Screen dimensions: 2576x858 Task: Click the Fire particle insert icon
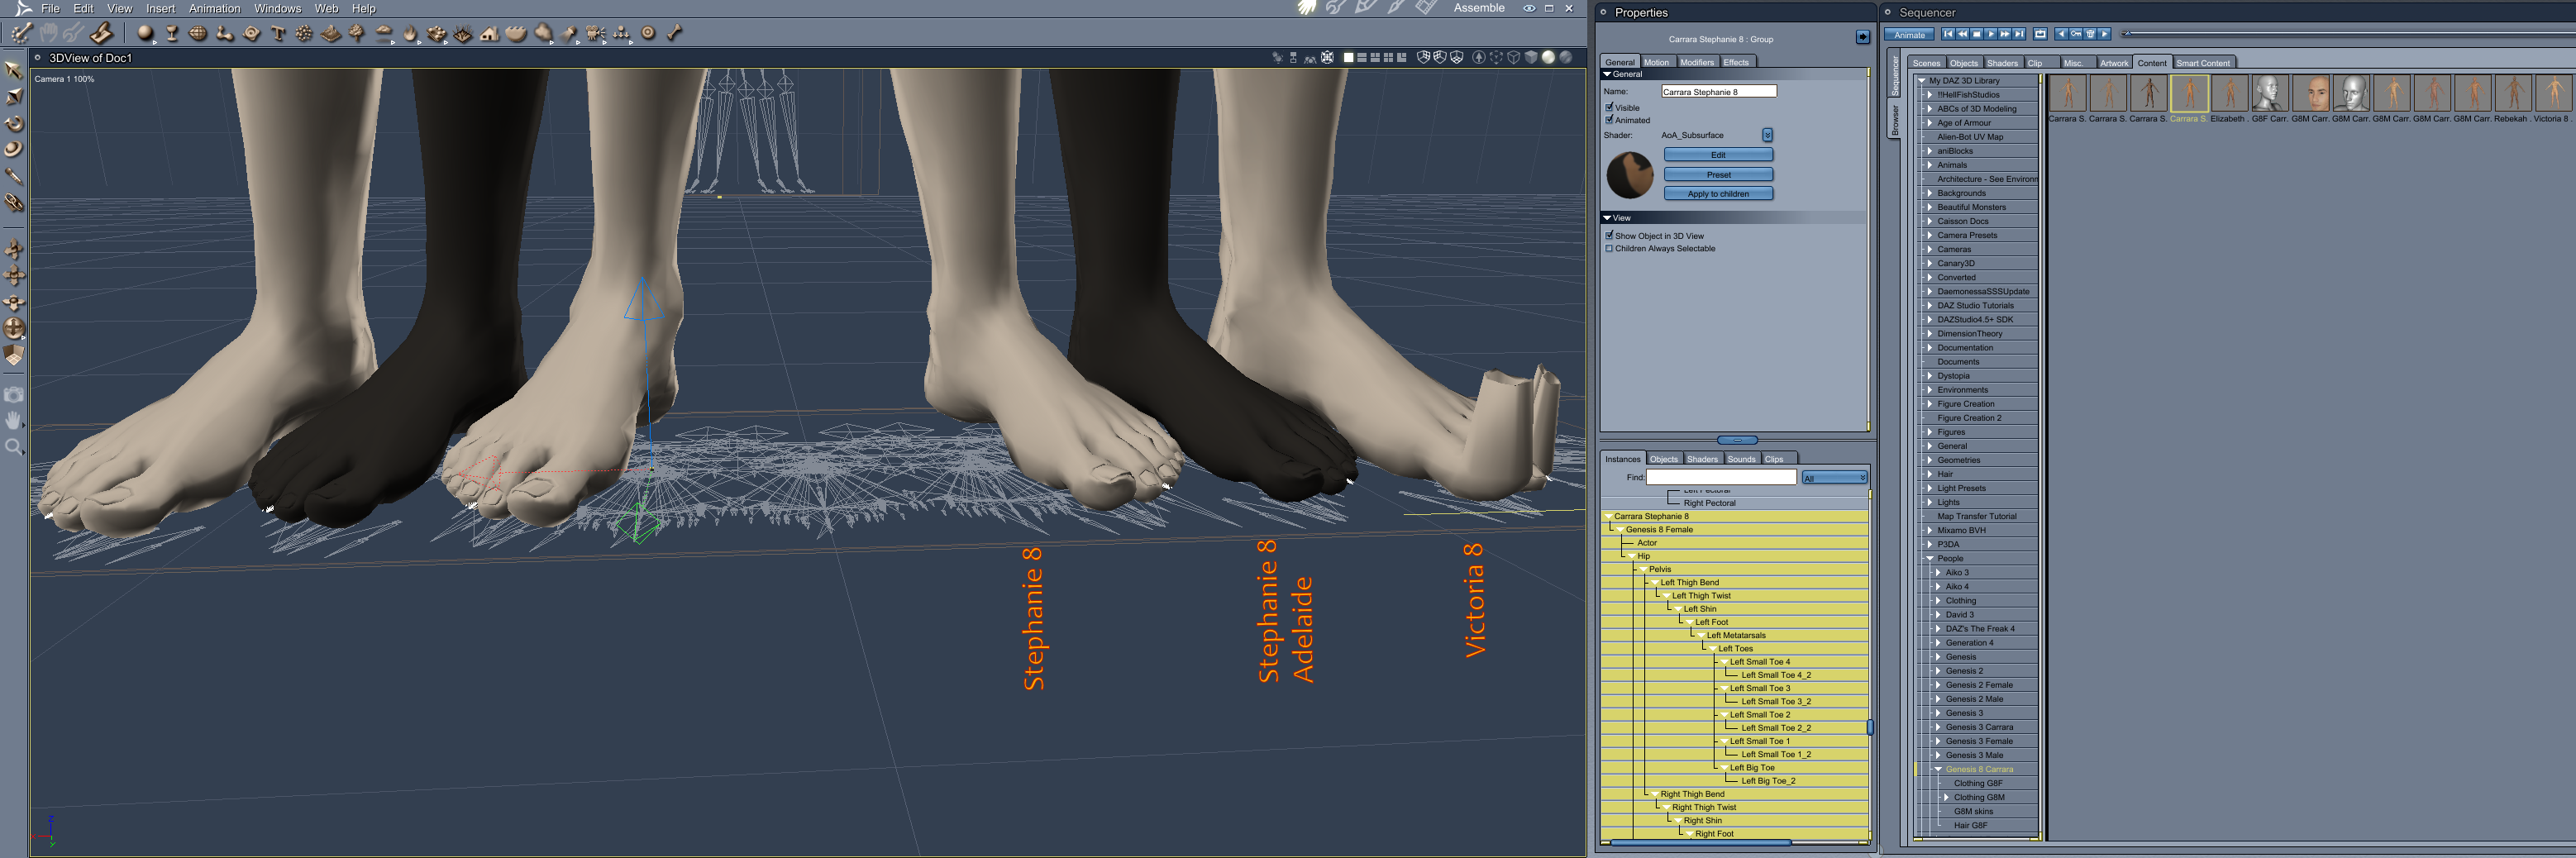410,33
